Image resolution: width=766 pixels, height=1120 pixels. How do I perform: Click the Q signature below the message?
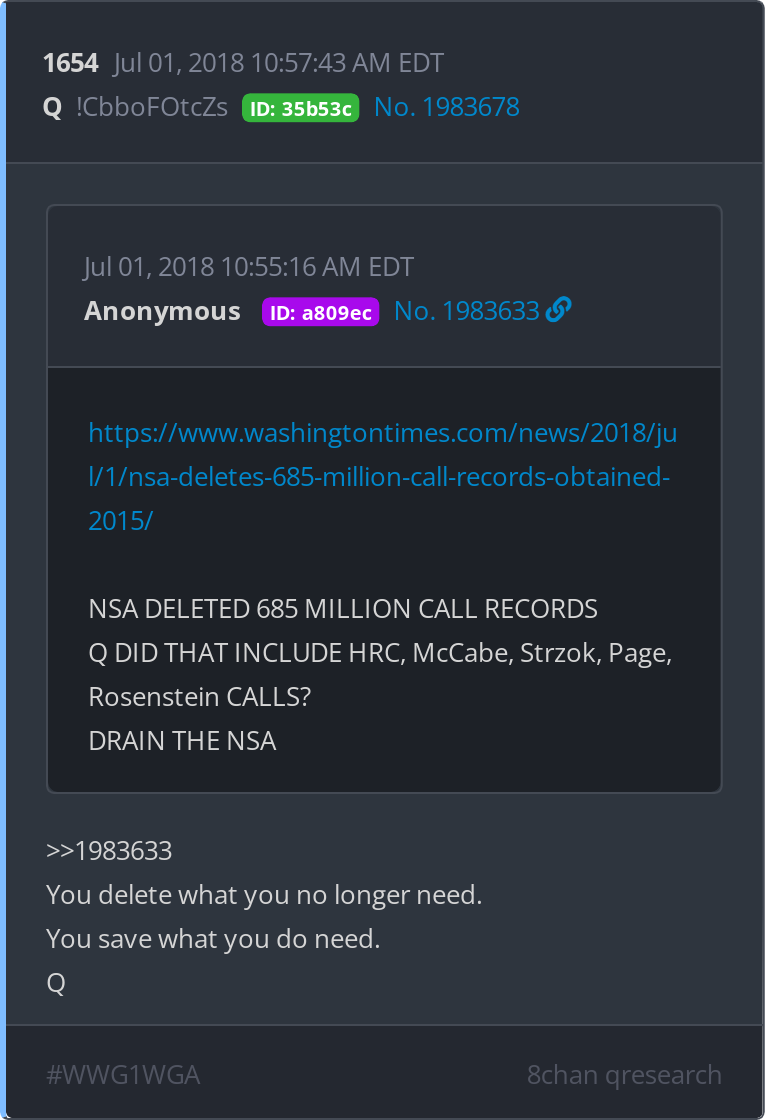point(56,983)
